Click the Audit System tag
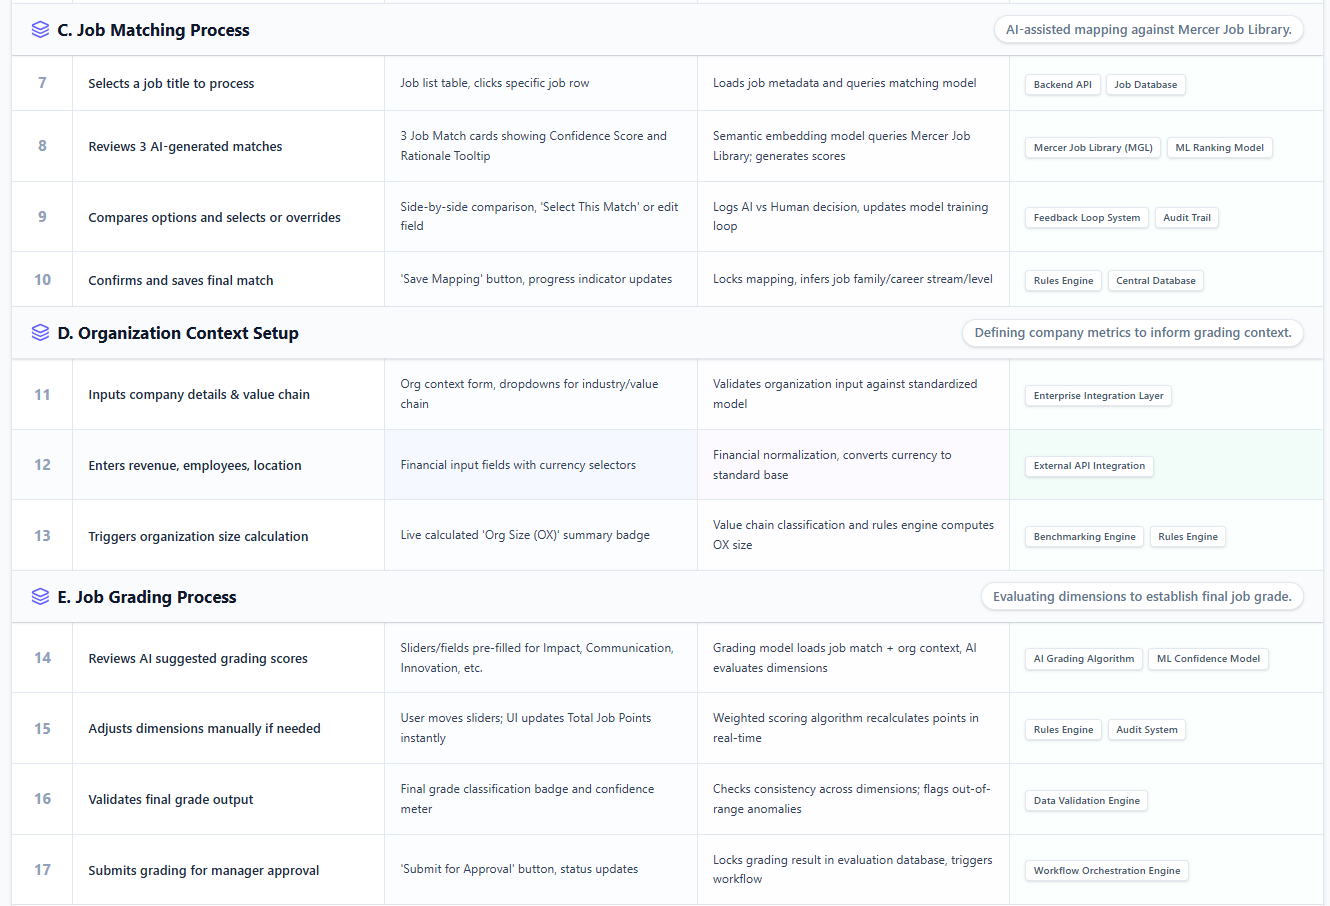The height and width of the screenshot is (906, 1330). pyautogui.click(x=1146, y=730)
